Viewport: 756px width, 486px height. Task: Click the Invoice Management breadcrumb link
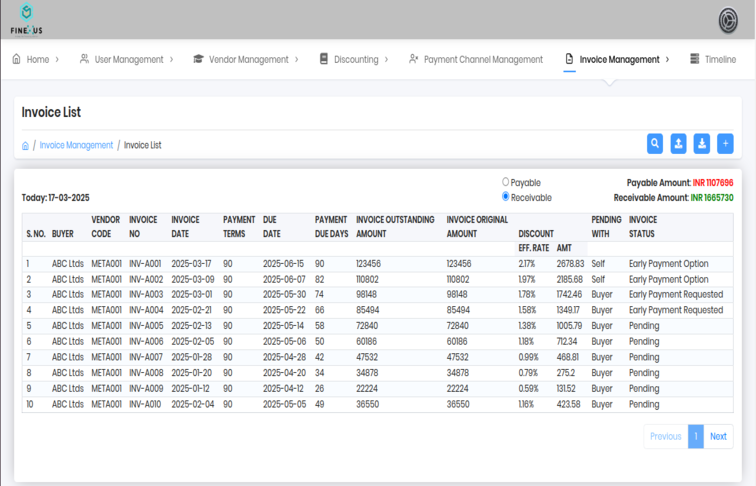tap(76, 146)
